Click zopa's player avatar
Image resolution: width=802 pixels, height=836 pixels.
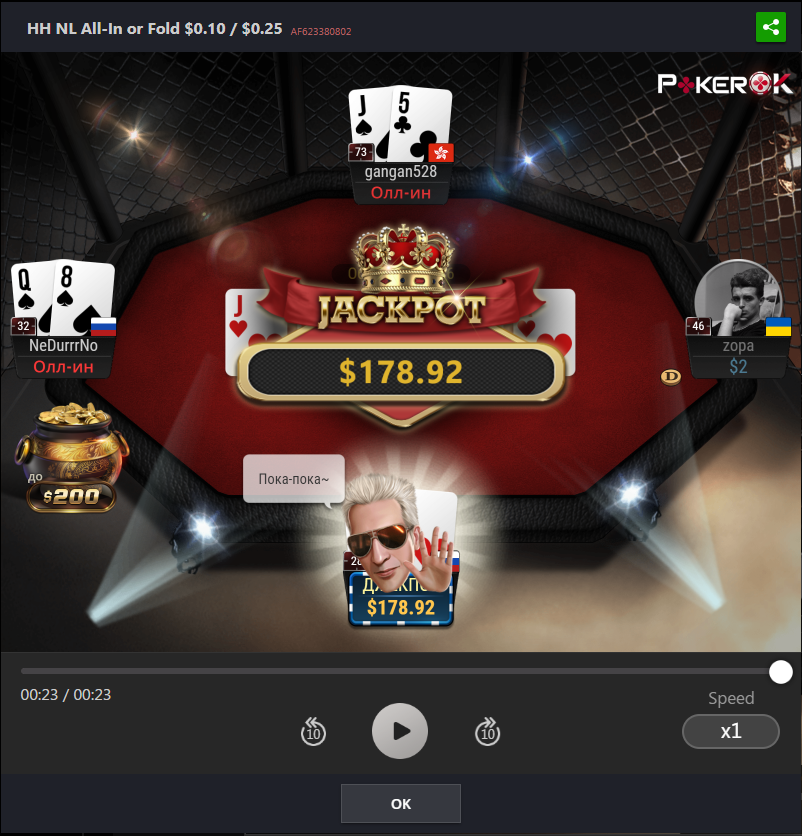point(739,299)
